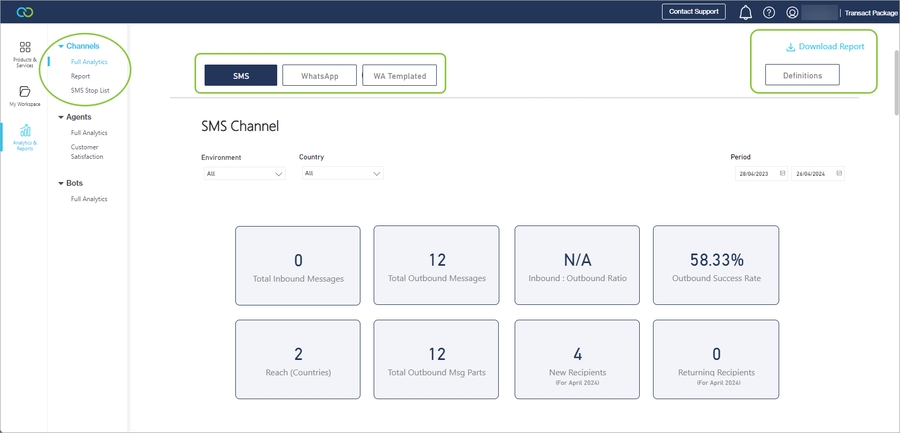Open the user profile icon

(792, 13)
